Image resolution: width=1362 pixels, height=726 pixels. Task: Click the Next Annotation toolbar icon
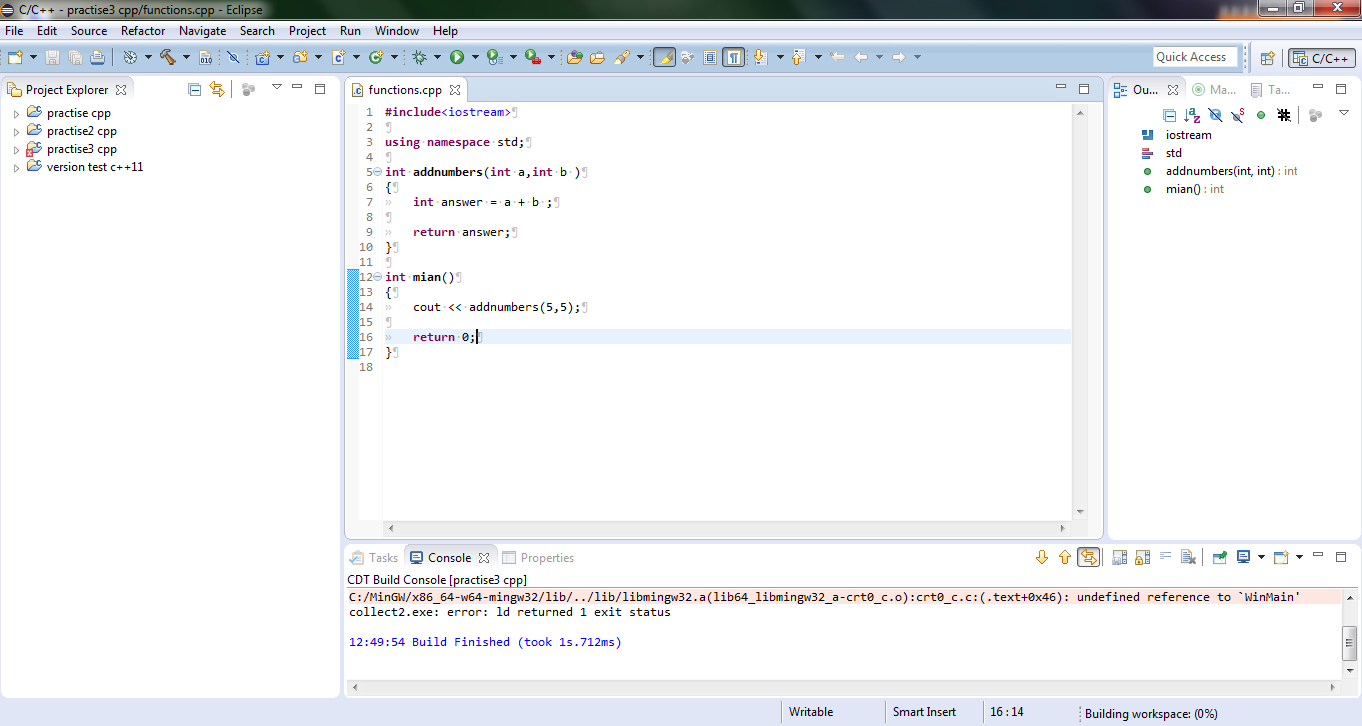click(x=760, y=57)
